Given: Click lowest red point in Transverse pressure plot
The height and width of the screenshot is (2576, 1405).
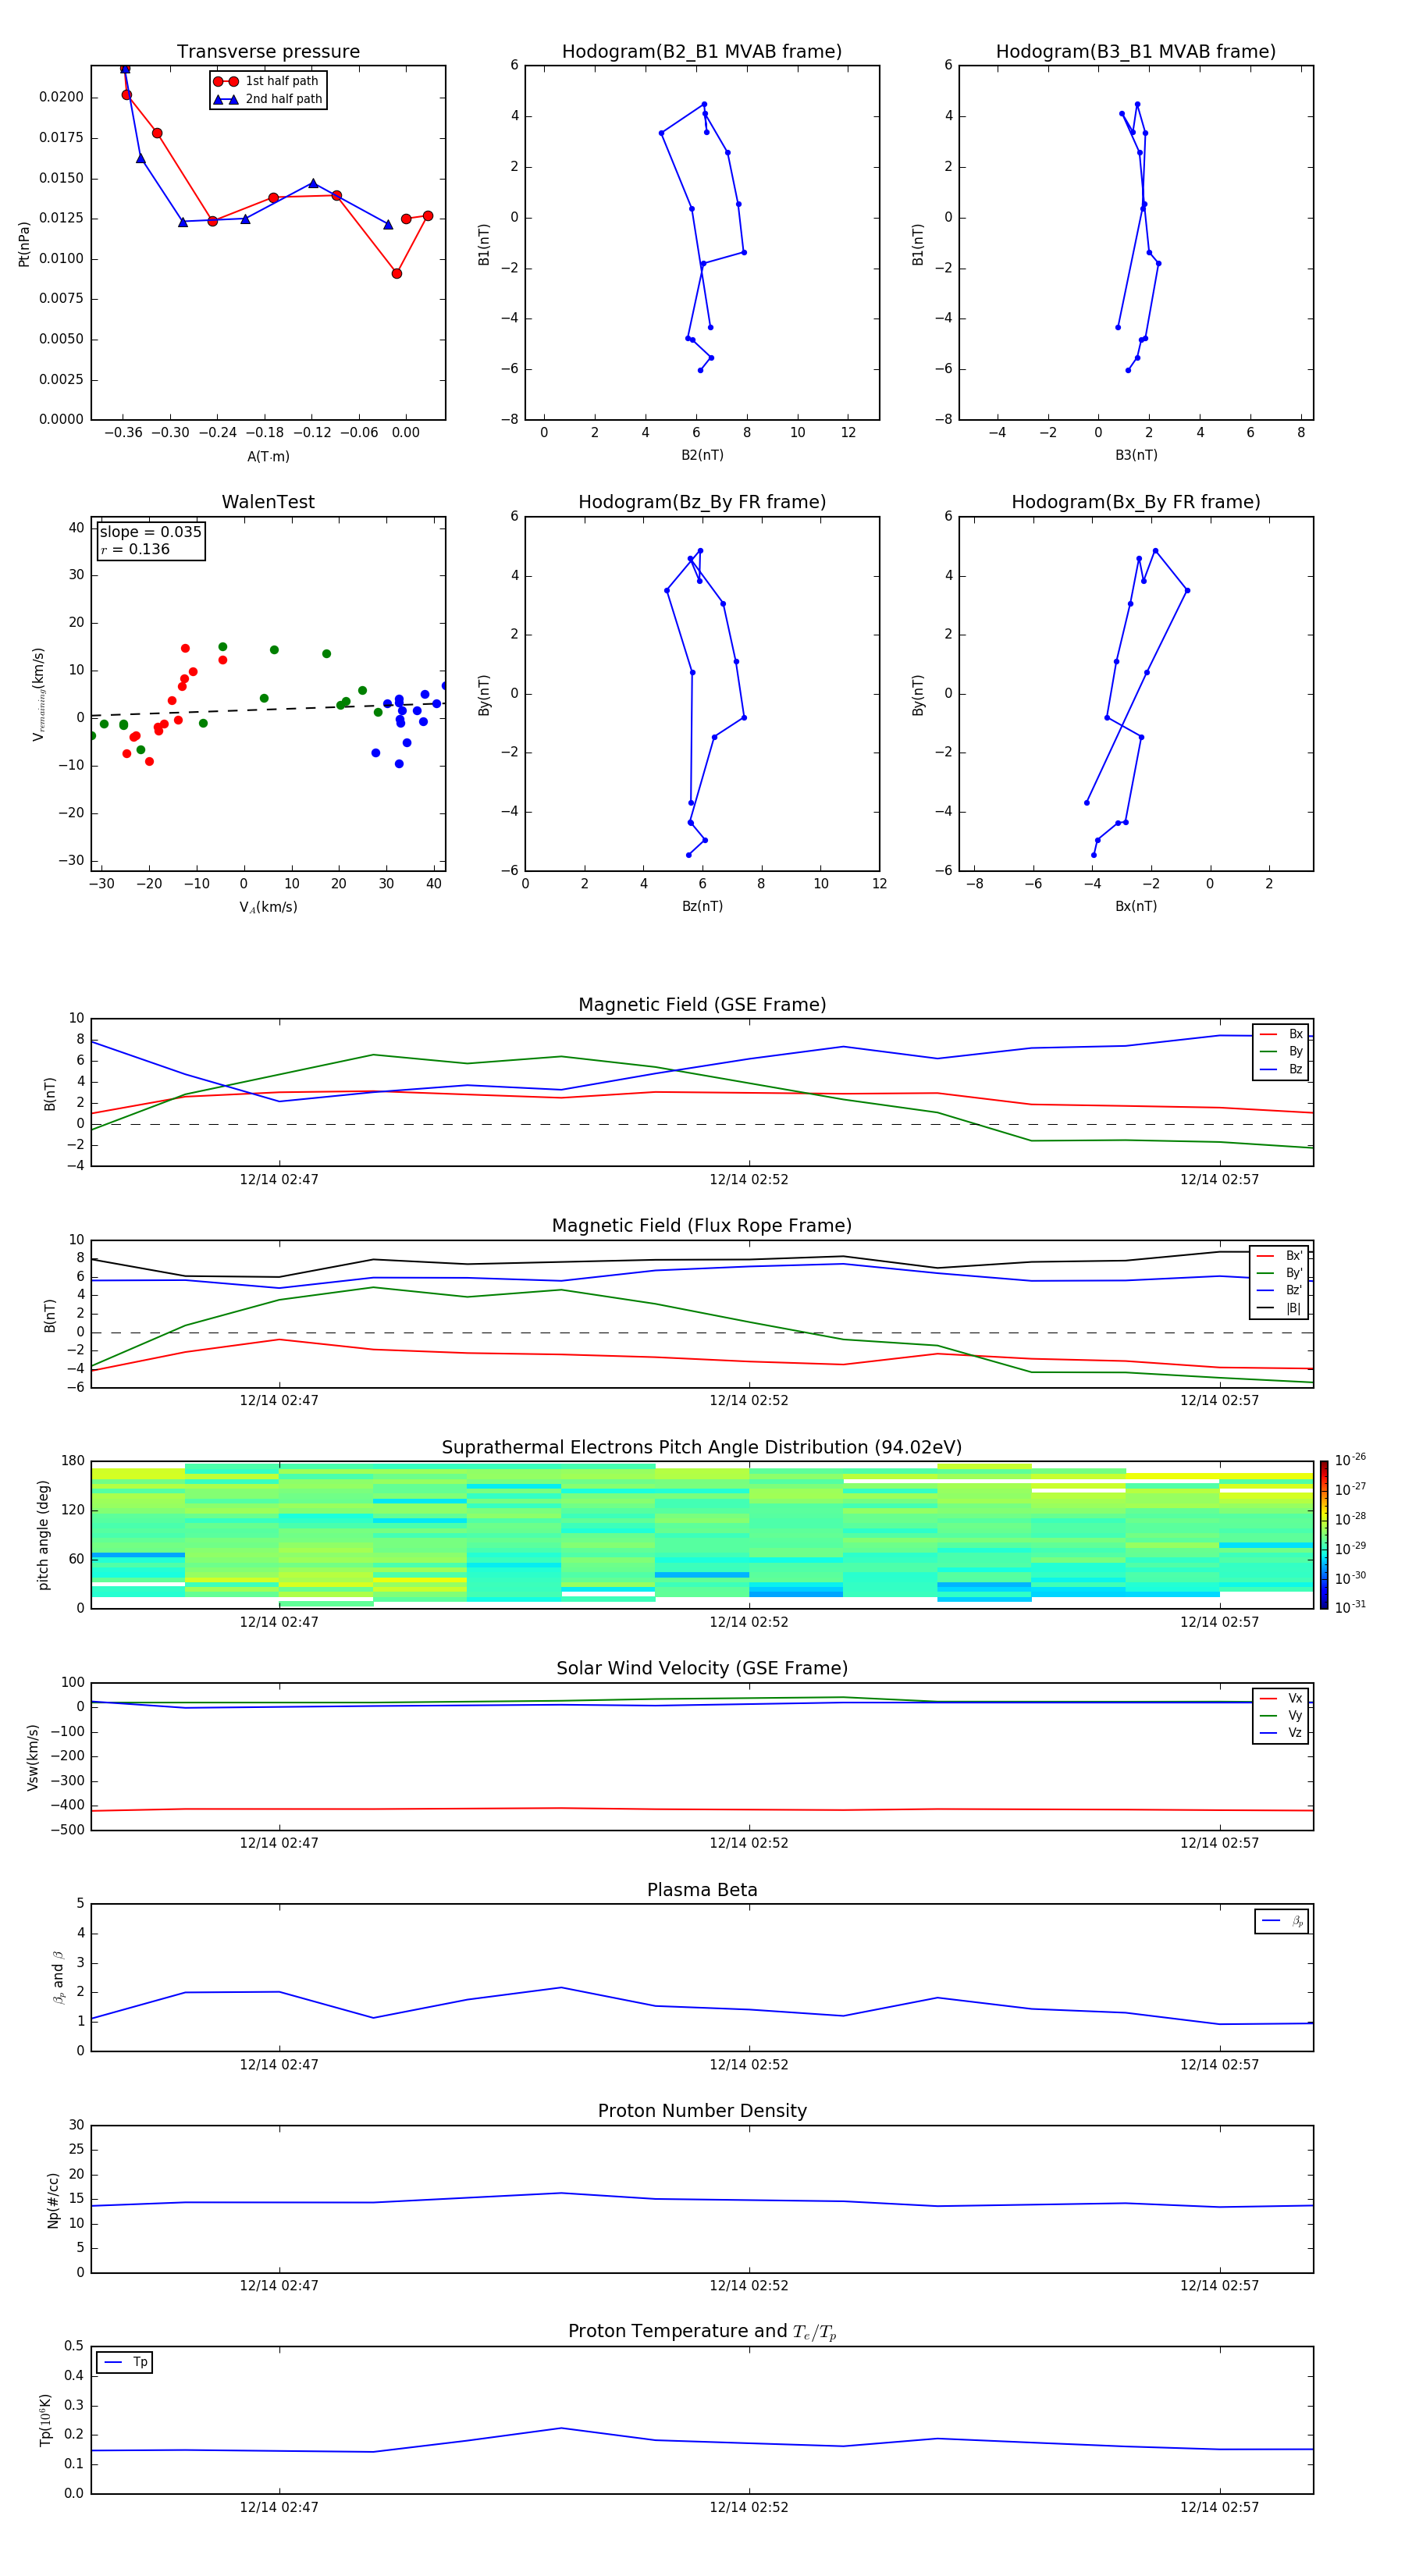Looking at the screenshot, I should coord(397,273).
